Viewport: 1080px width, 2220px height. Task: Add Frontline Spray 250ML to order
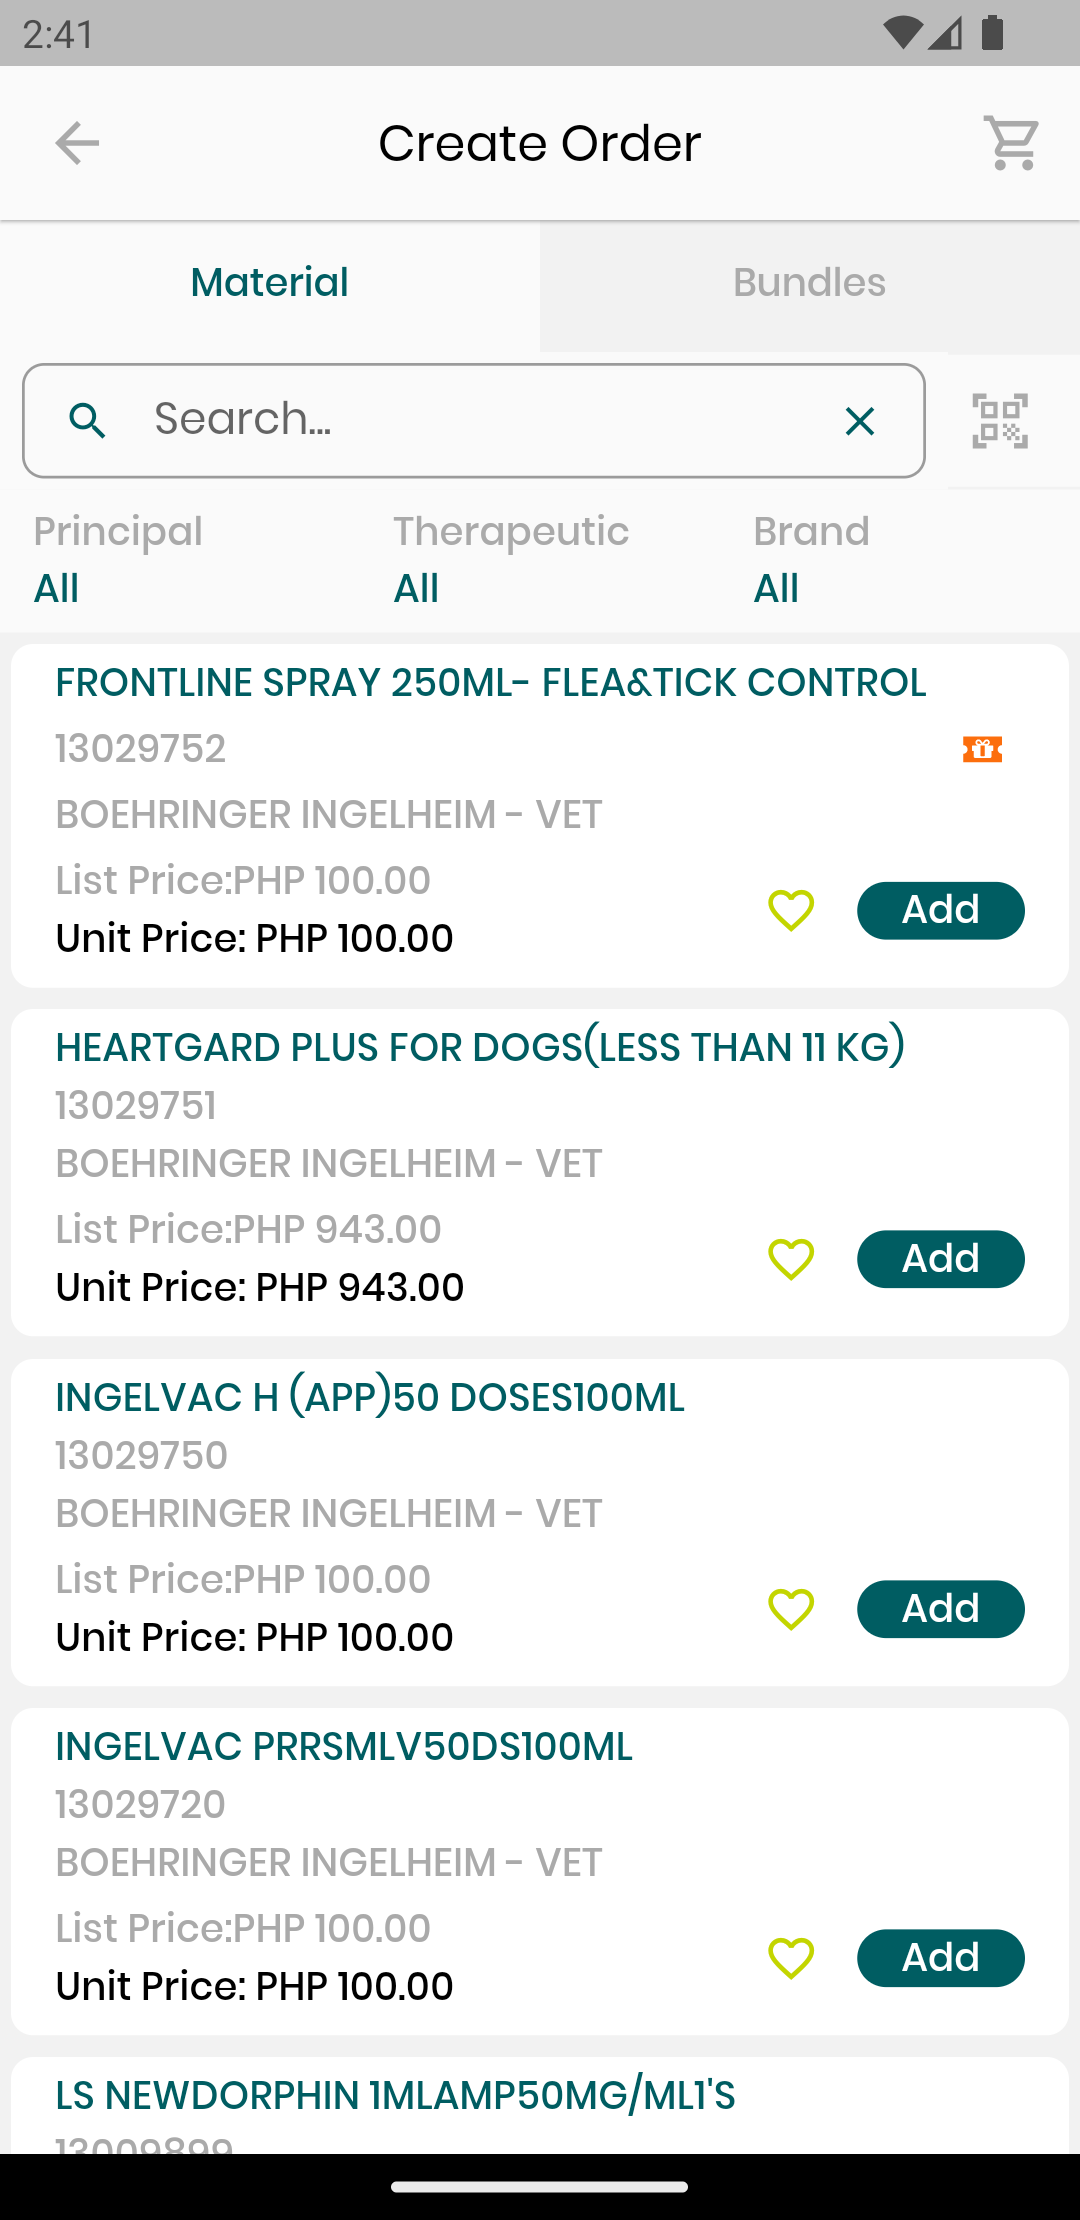pyautogui.click(x=940, y=910)
